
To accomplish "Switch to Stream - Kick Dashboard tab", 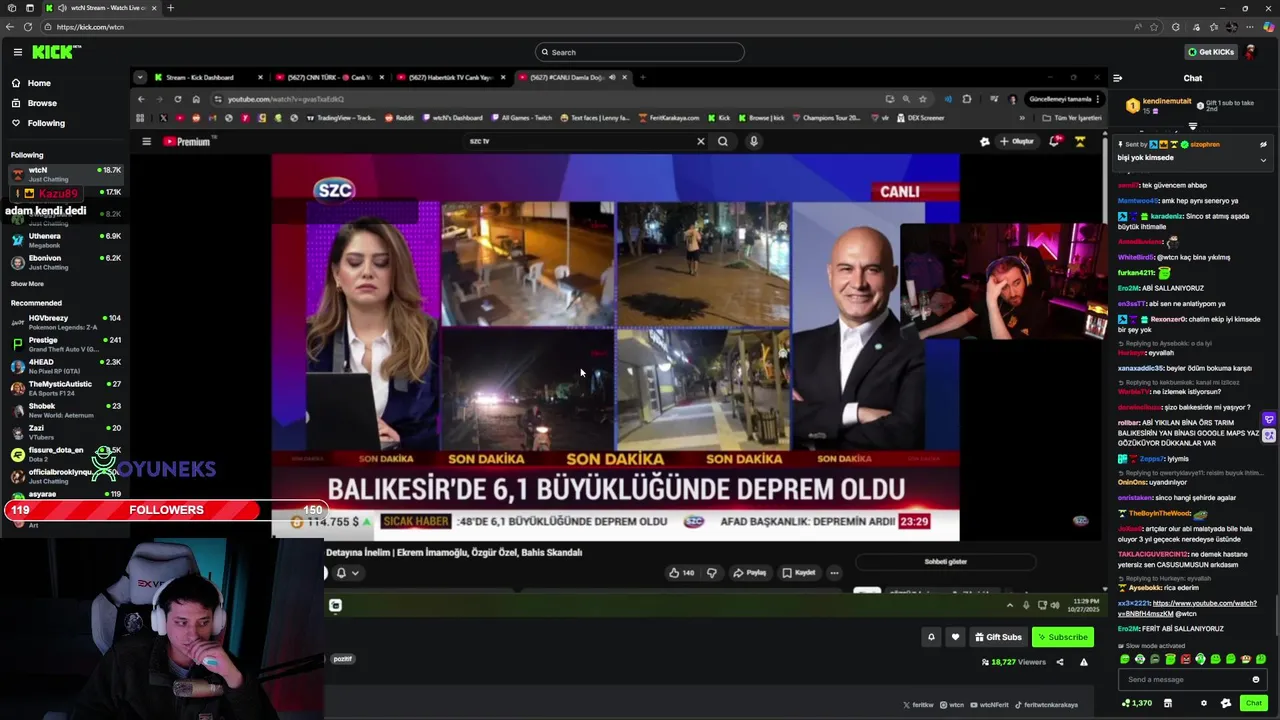I will click(x=208, y=77).
